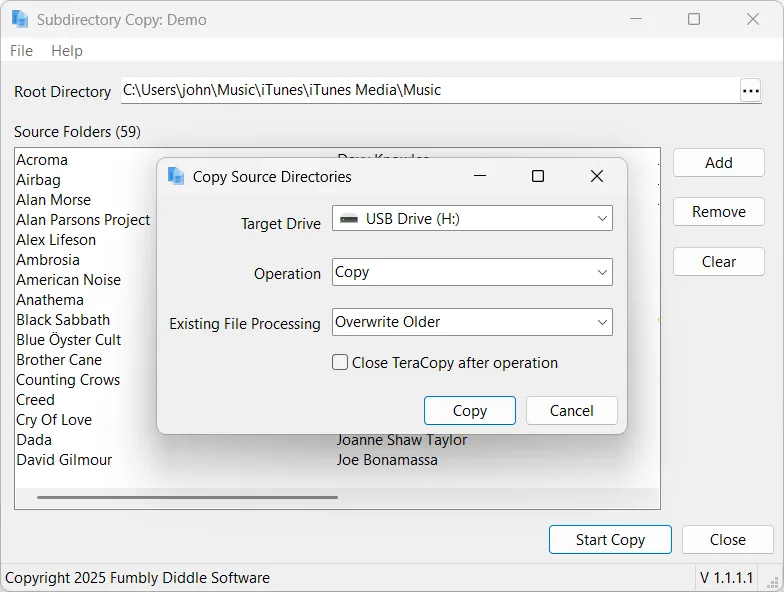Screen dimensions: 784x592
Task: Select Acroma in source folders
Action: [x=42, y=160]
